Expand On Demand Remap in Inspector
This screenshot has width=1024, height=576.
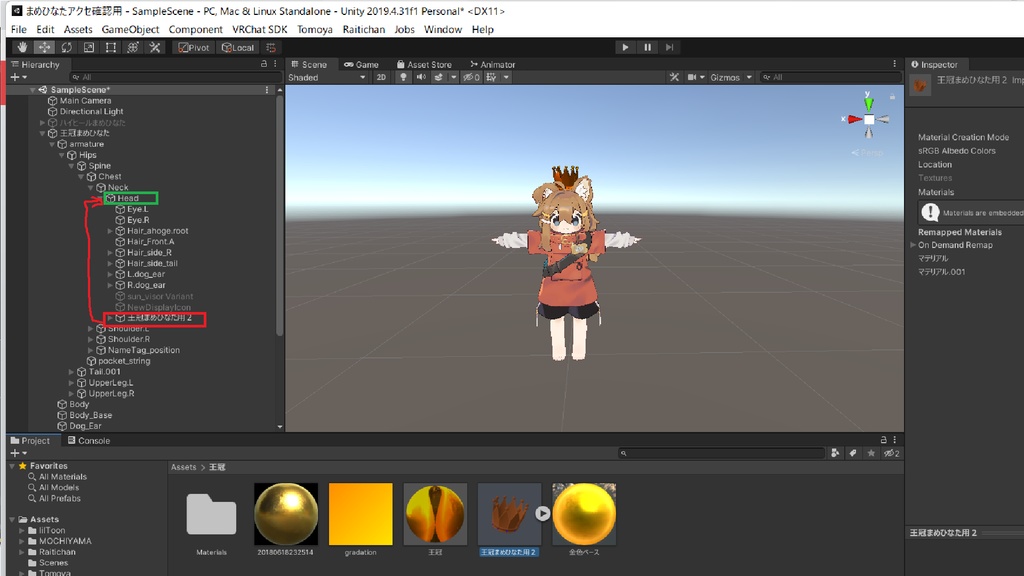(913, 245)
